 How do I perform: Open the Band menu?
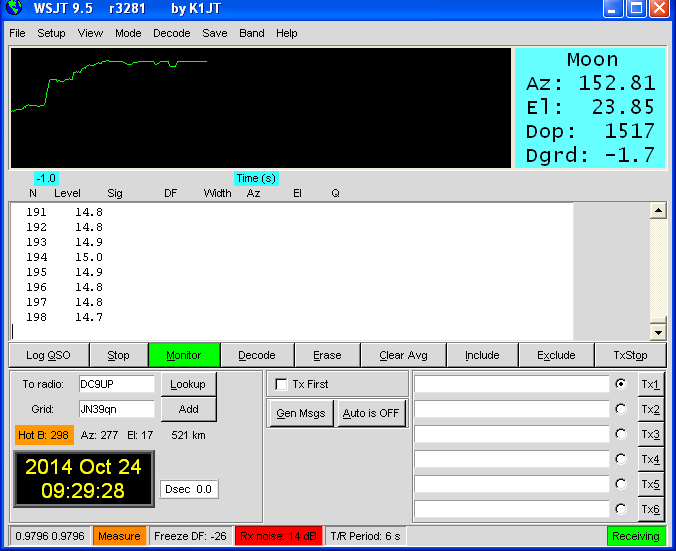[252, 33]
